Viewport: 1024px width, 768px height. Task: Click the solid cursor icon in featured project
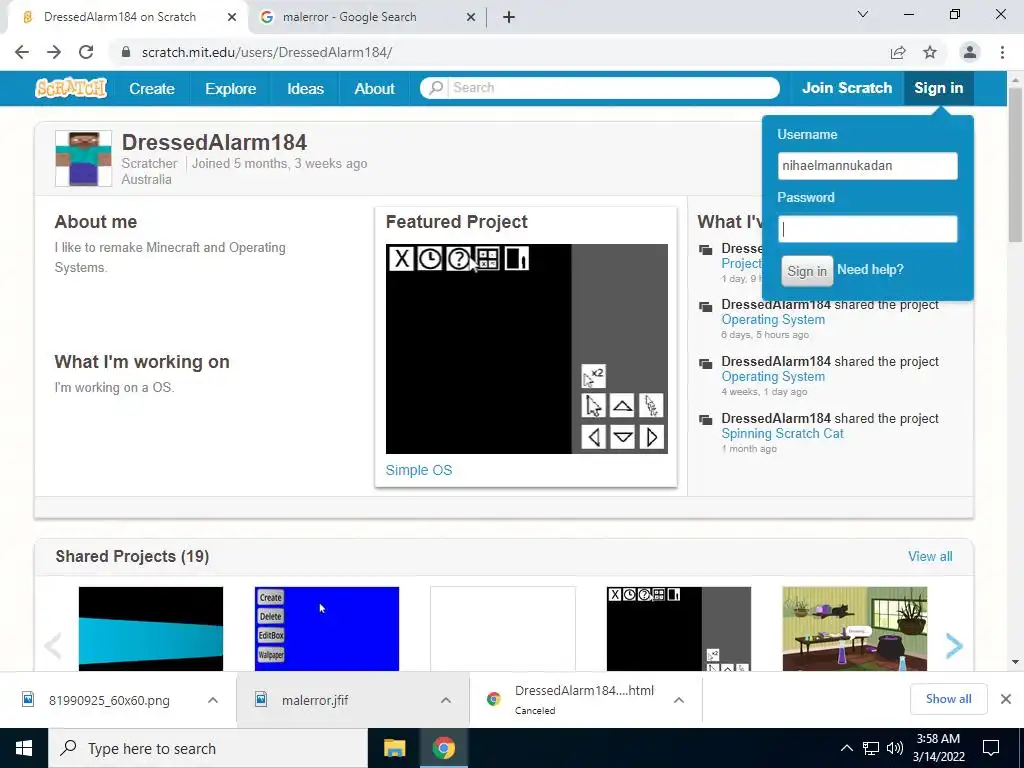594,406
